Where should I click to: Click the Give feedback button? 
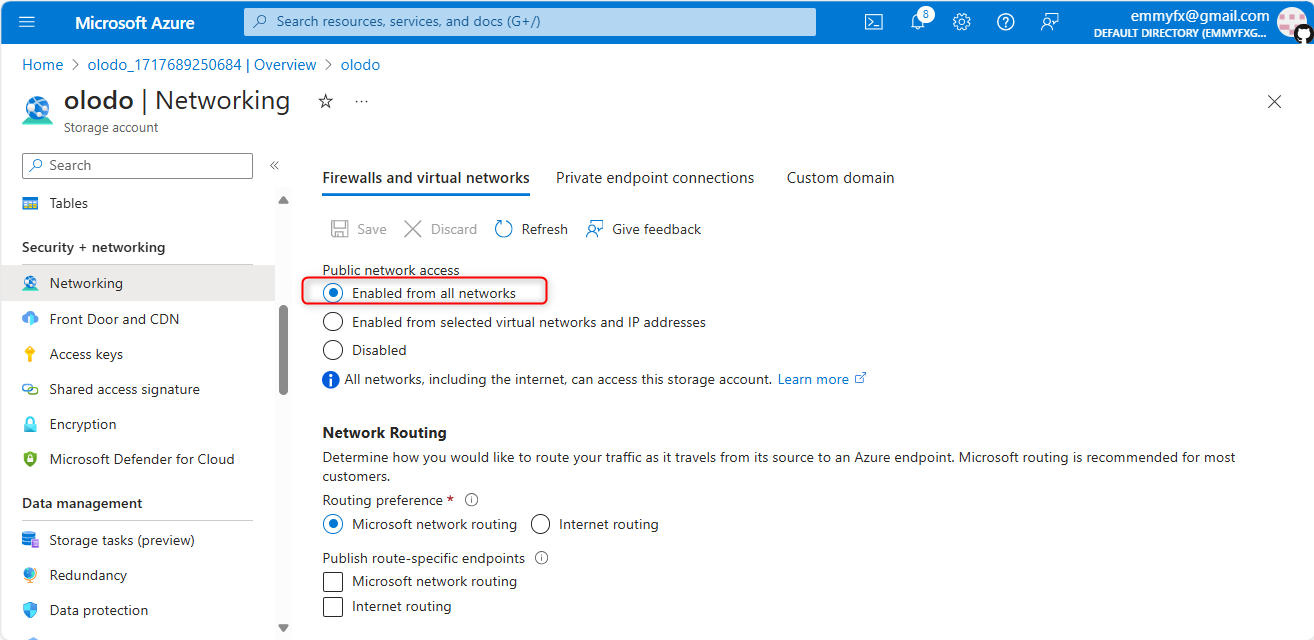pyautogui.click(x=643, y=229)
